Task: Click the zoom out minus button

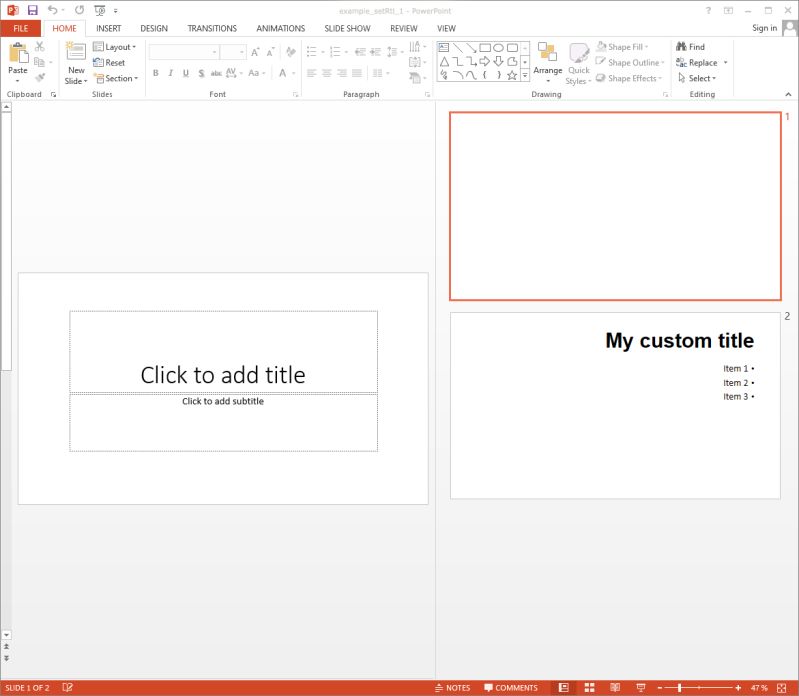Action: pyautogui.click(x=659, y=688)
